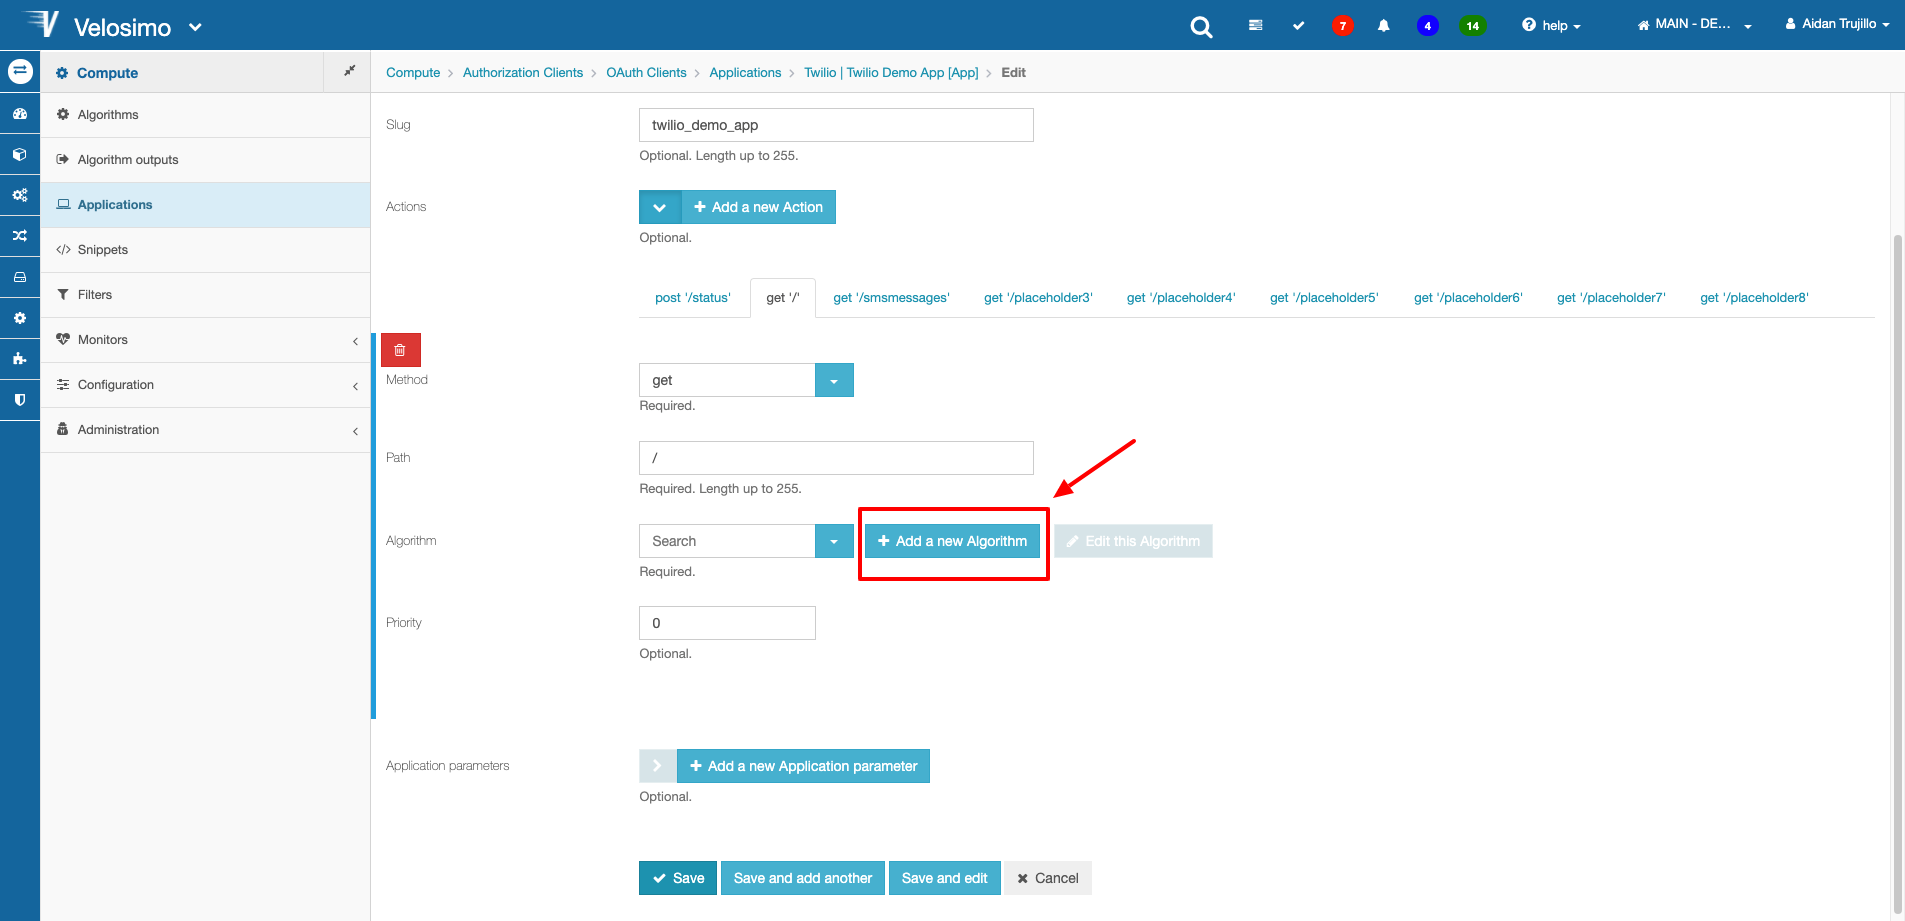Open the dashboard gauge icon in icon rail
This screenshot has height=921, width=1905.
tap(20, 114)
